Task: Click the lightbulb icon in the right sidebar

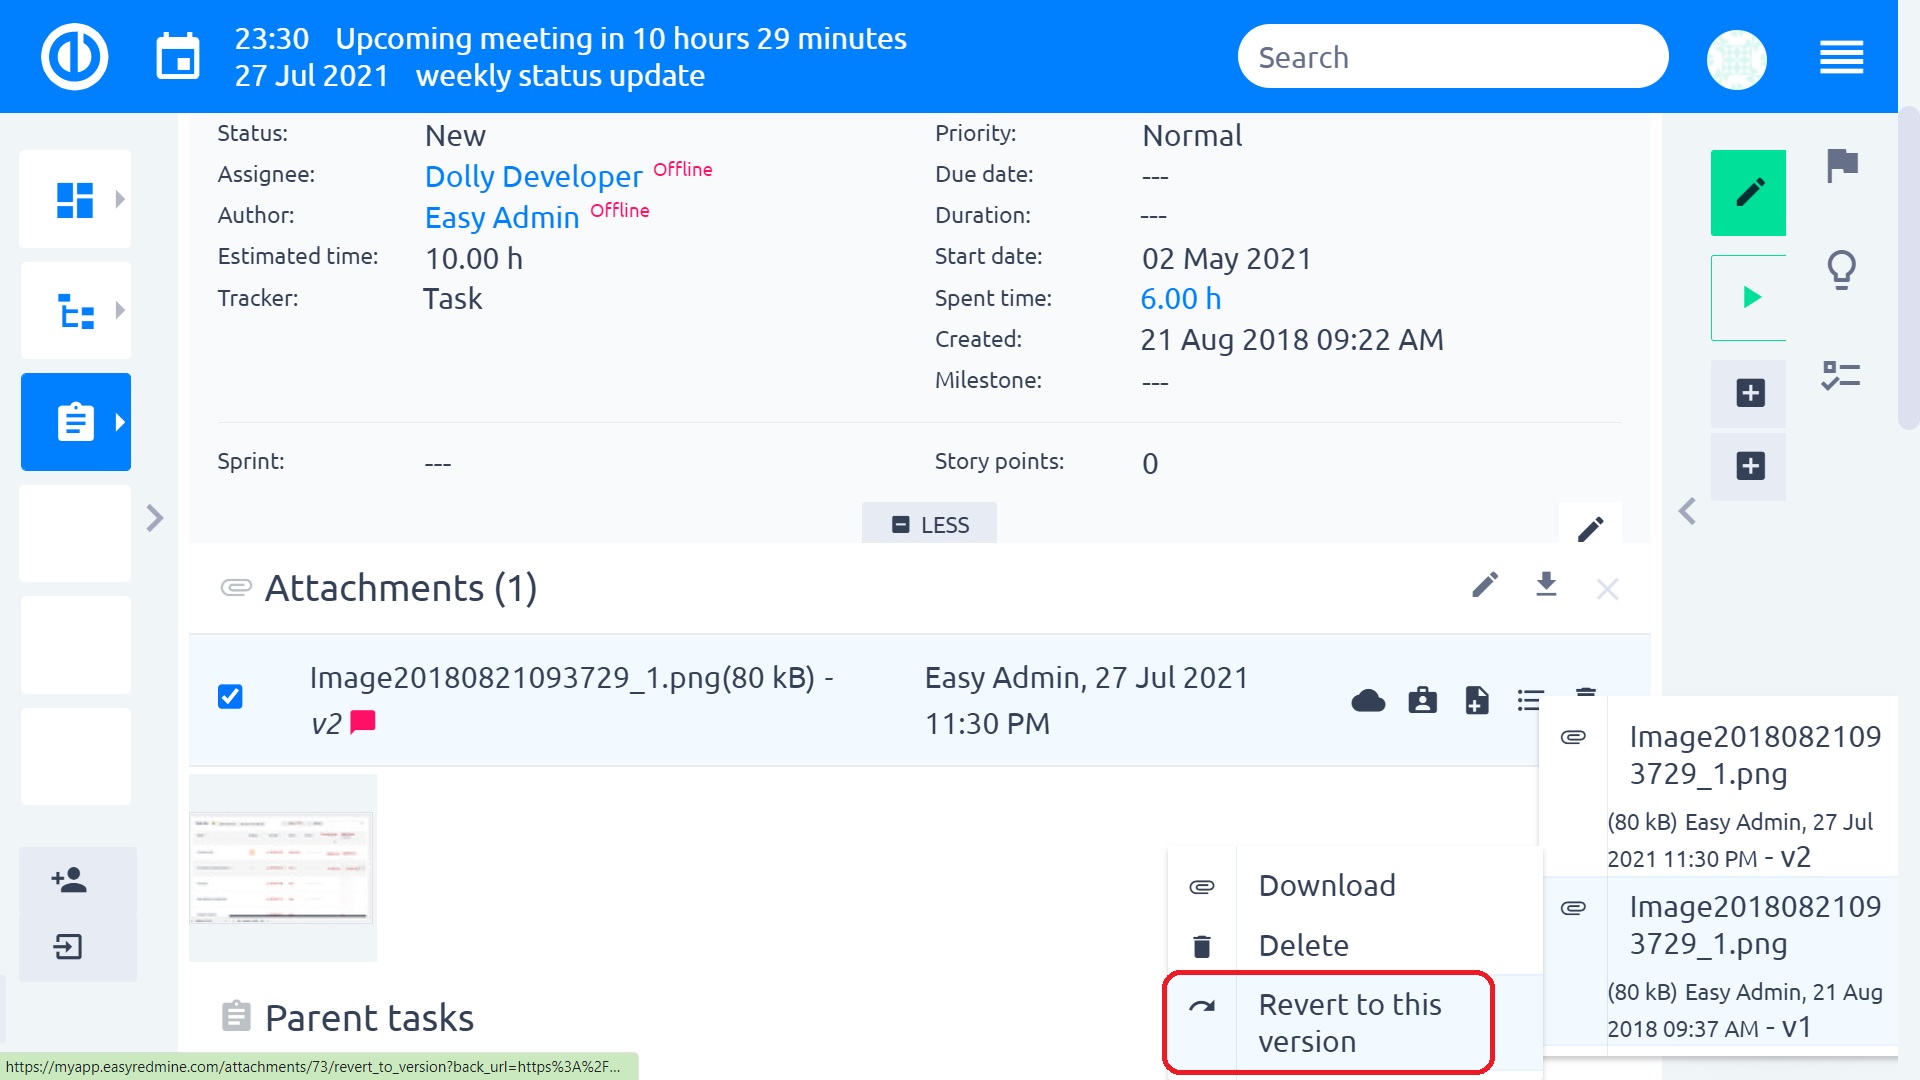Action: tap(1840, 268)
